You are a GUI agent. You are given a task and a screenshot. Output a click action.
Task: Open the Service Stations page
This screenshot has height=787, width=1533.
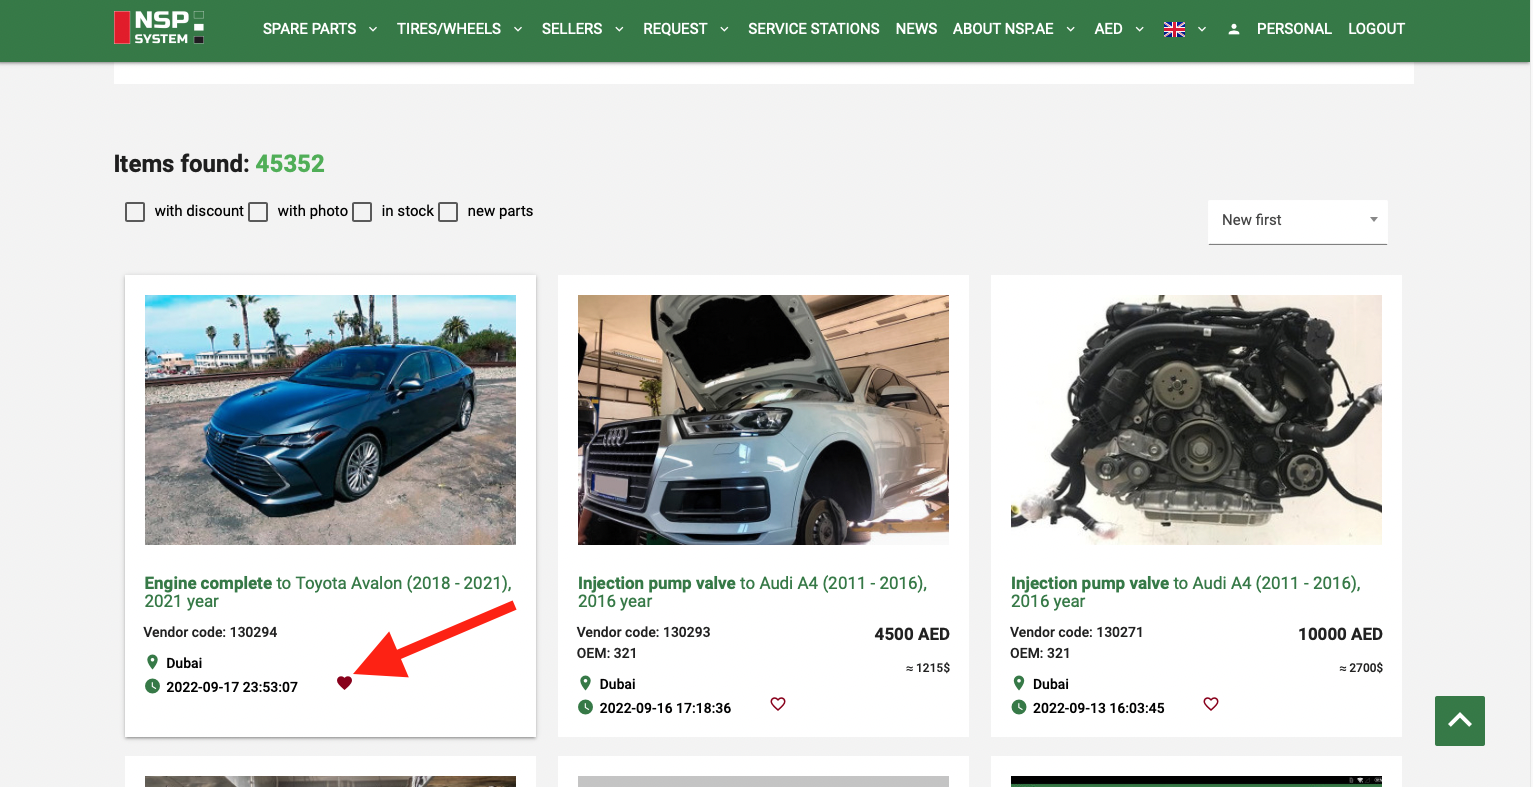point(813,29)
